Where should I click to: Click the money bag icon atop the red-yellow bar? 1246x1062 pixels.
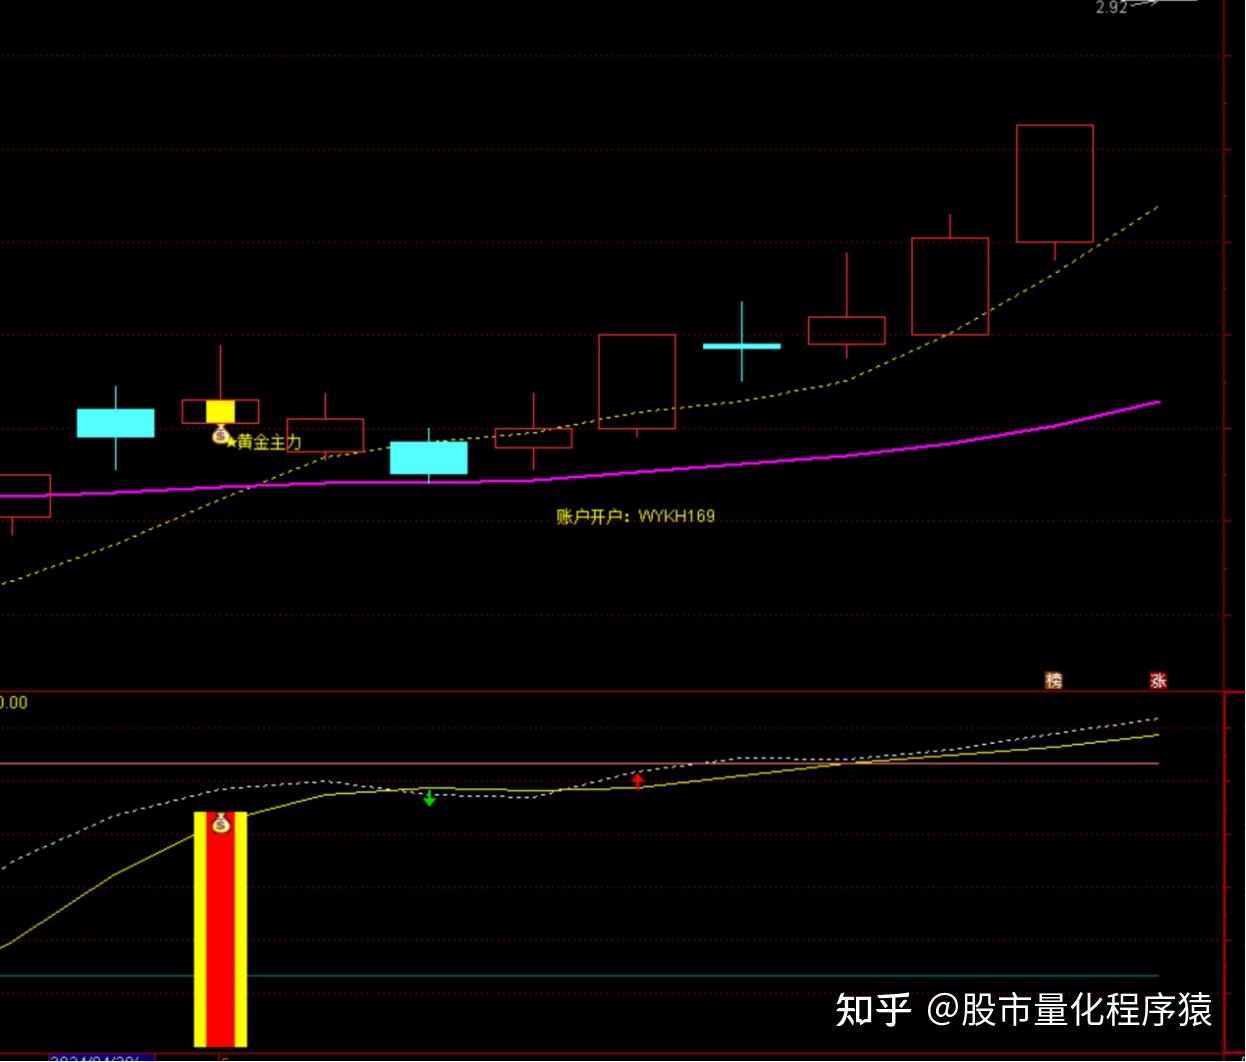click(221, 823)
